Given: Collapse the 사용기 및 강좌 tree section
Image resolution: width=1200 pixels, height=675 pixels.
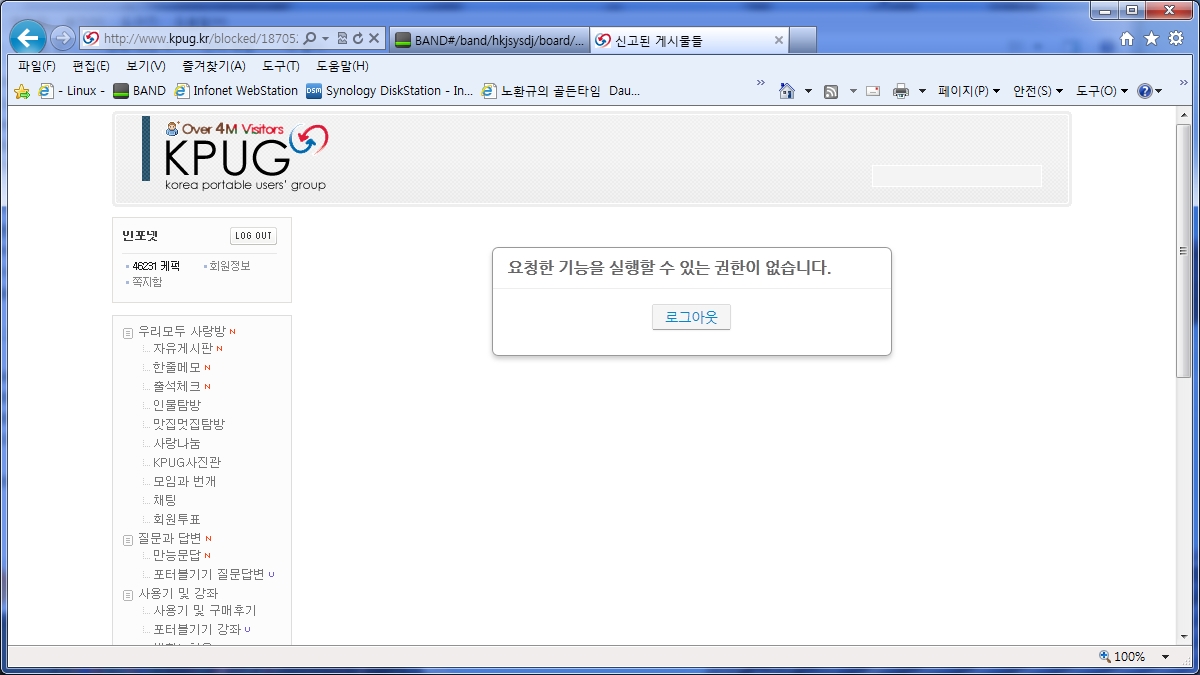Looking at the screenshot, I should pyautogui.click(x=128, y=595).
